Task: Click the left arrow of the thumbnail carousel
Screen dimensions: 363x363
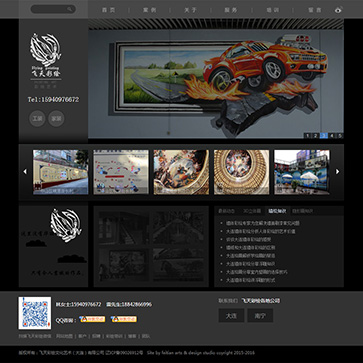Action: point(25,171)
